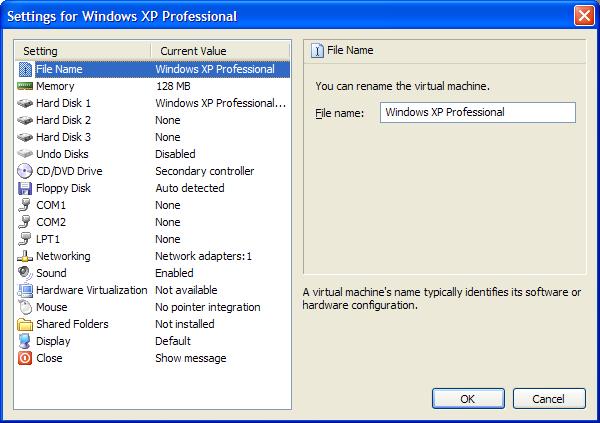Screen dimensions: 600x423
Task: Click the Enabled sound value
Action: point(174,273)
